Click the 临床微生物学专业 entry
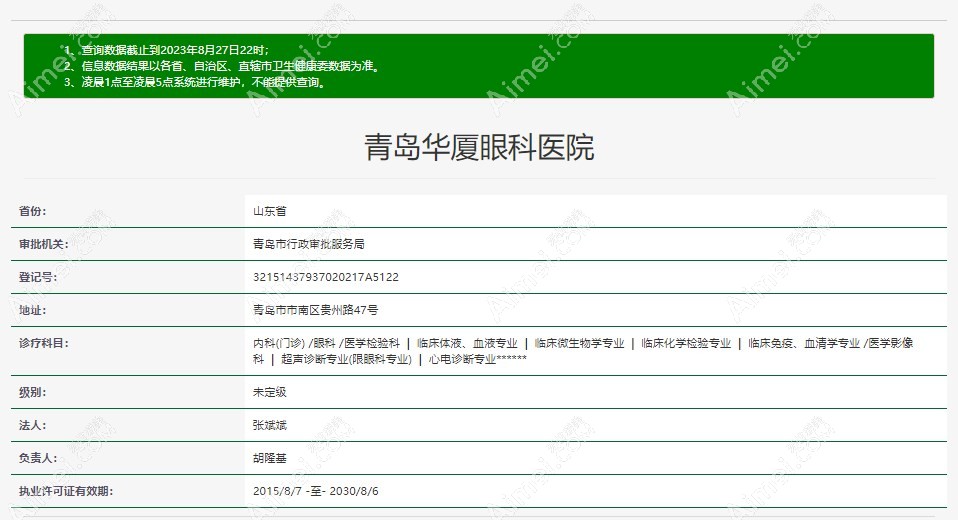This screenshot has height=520, width=958. point(579,343)
